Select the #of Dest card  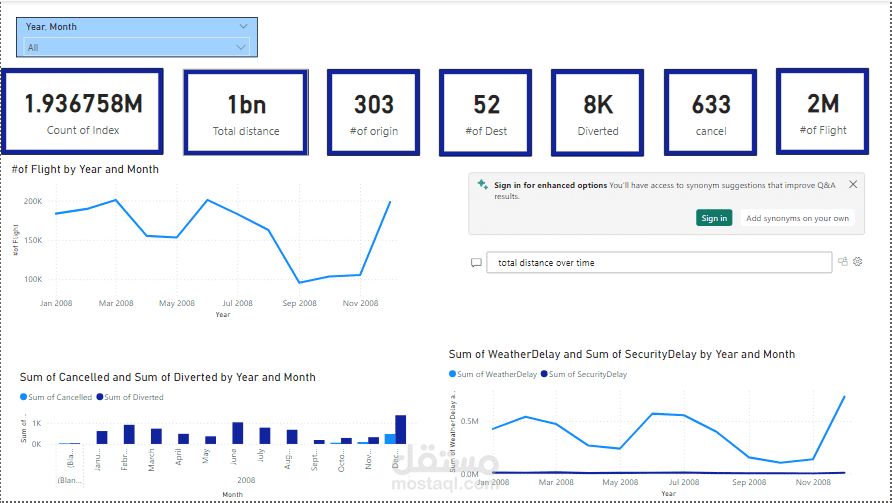click(x=485, y=113)
